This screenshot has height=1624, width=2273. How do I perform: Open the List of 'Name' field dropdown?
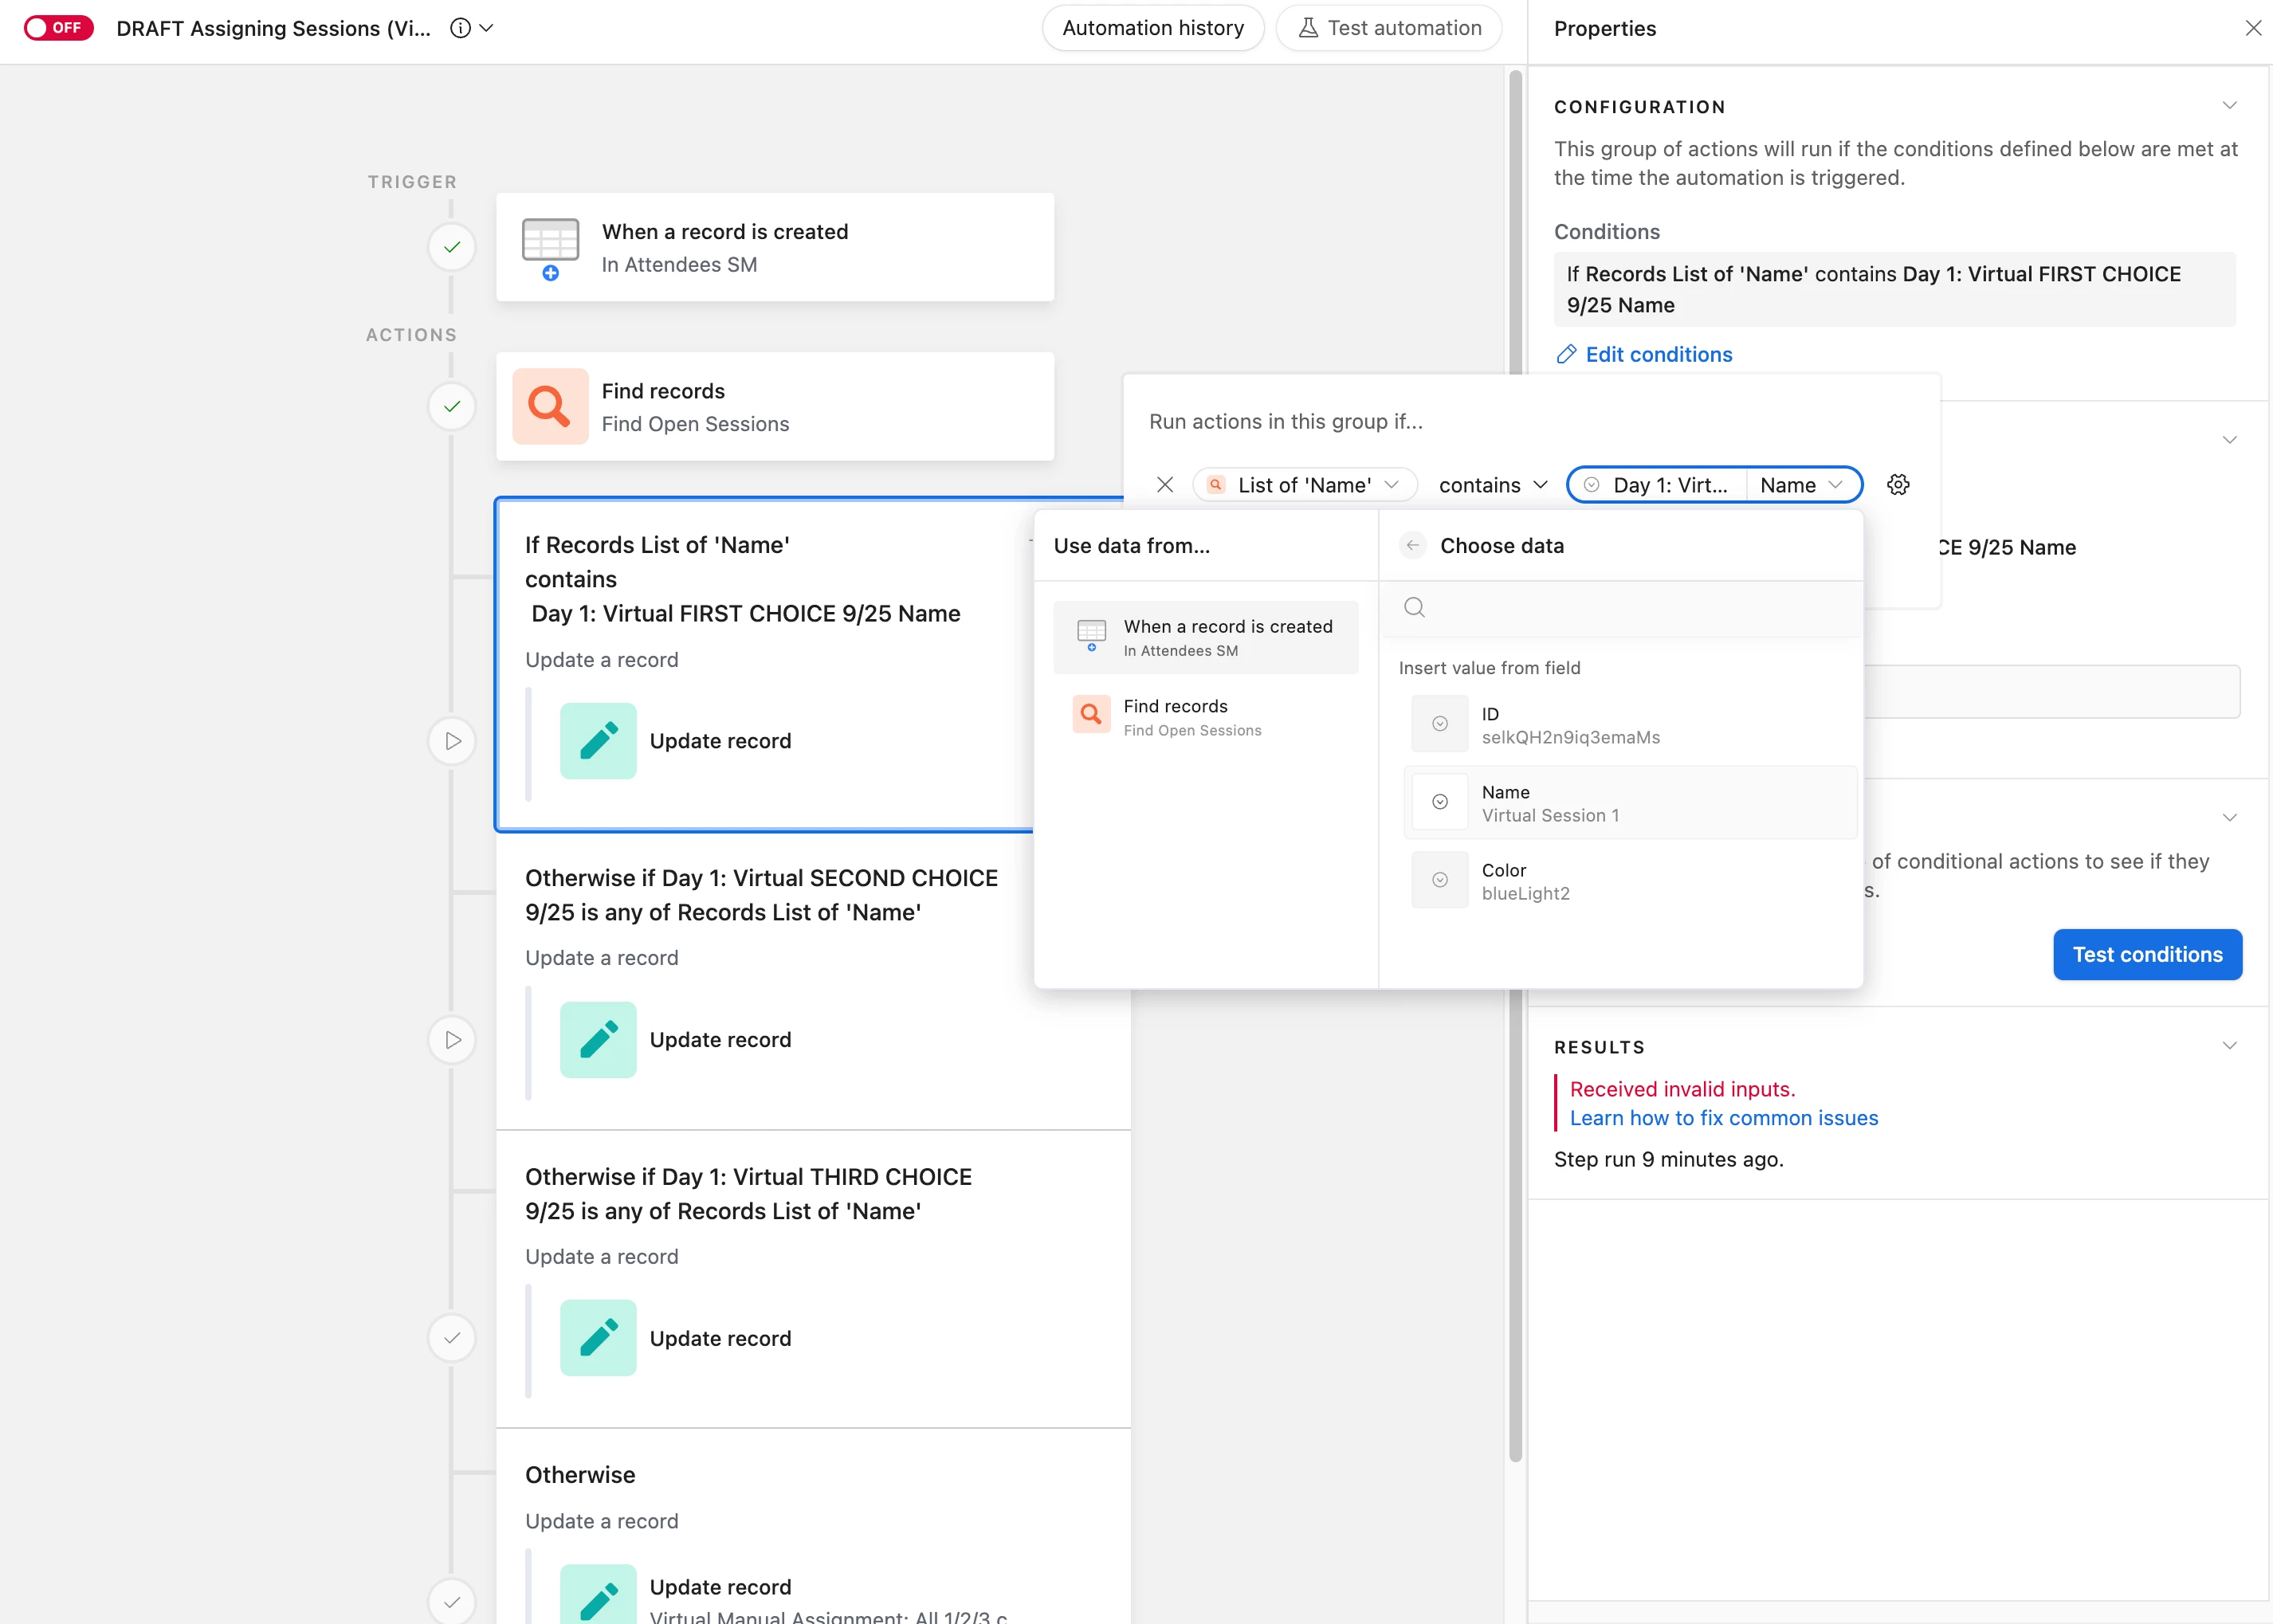tap(1304, 485)
